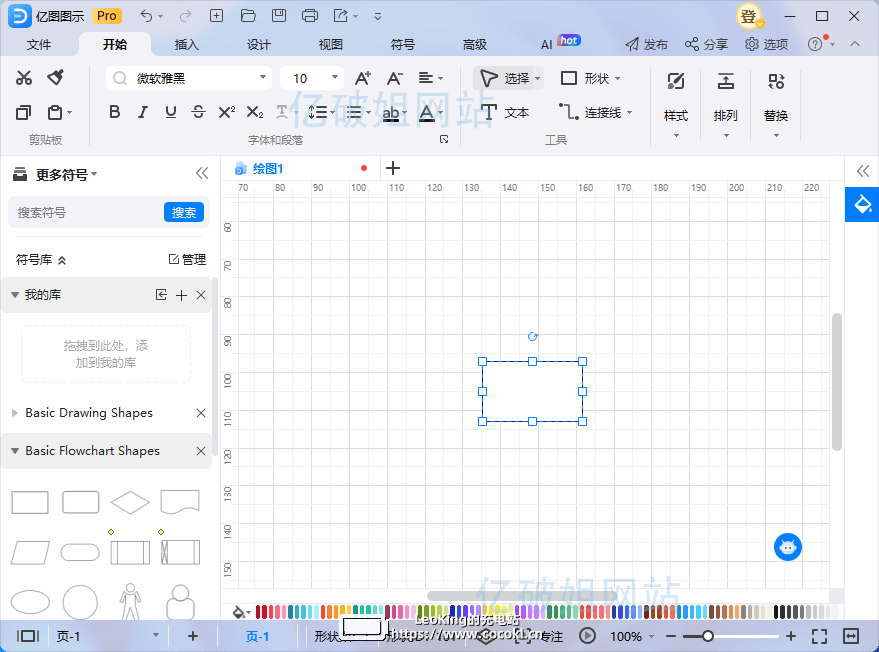Open the font size dropdown
This screenshot has height=652, width=879.
pos(335,77)
